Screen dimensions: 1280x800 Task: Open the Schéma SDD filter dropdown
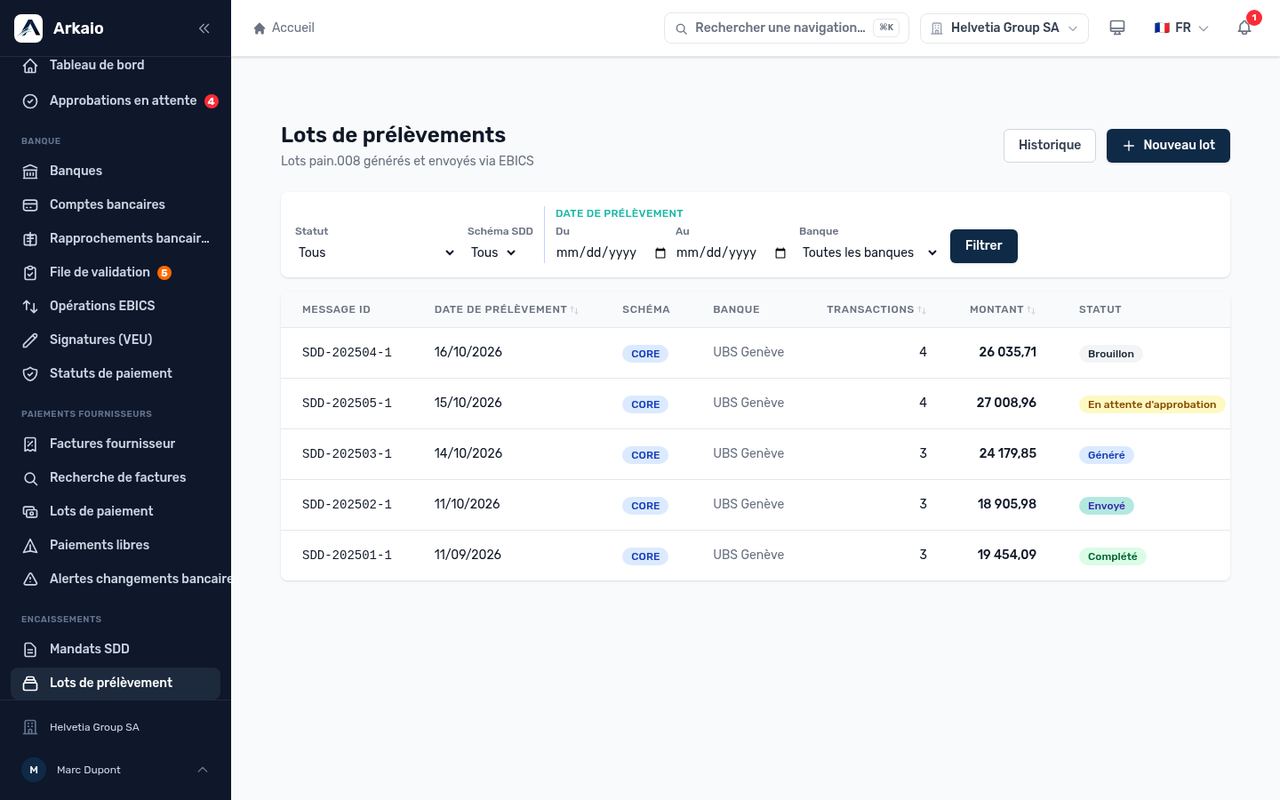(494, 253)
